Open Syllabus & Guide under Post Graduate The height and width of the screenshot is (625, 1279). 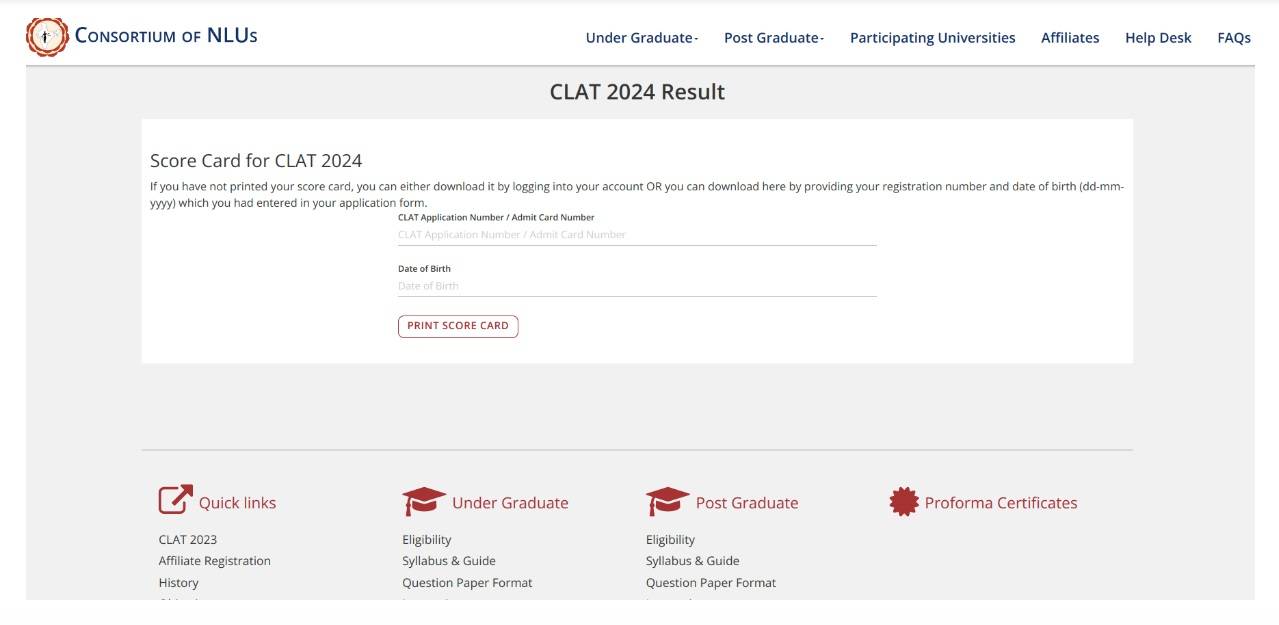click(692, 560)
